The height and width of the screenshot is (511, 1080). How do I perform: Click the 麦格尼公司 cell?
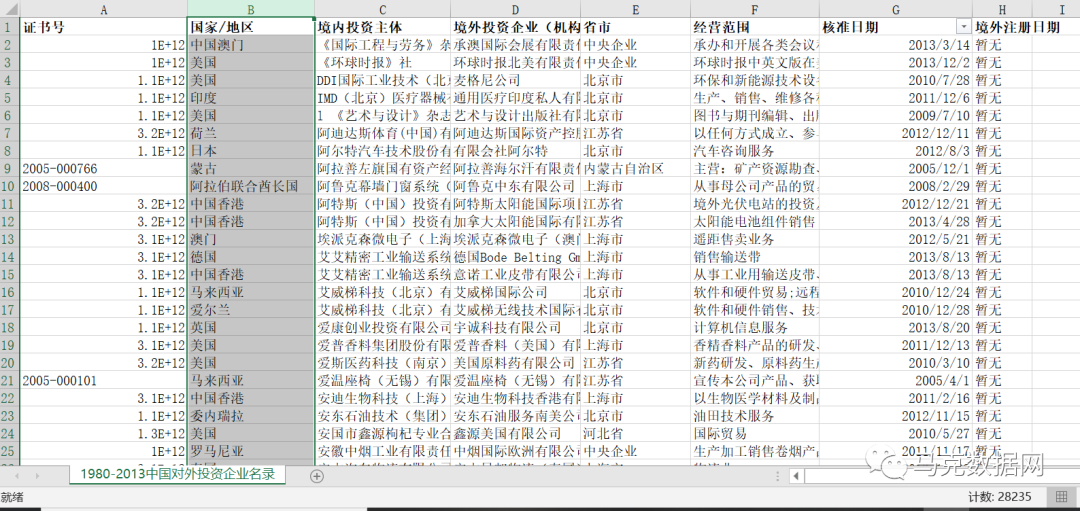515,80
